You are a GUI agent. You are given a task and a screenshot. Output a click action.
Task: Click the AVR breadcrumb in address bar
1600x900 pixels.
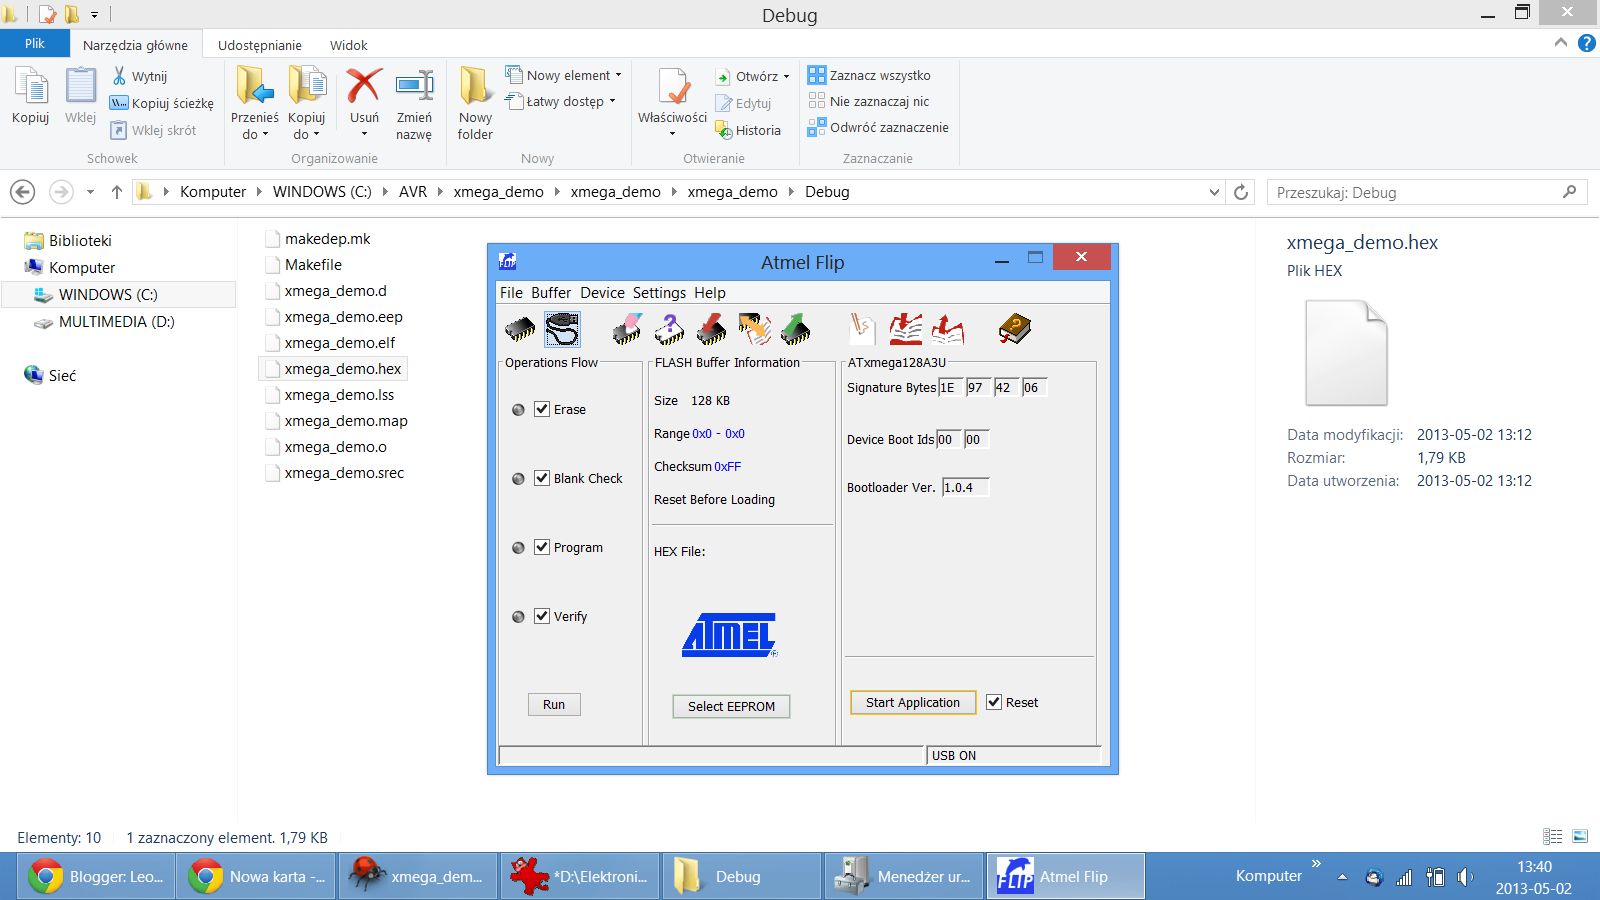click(x=413, y=192)
